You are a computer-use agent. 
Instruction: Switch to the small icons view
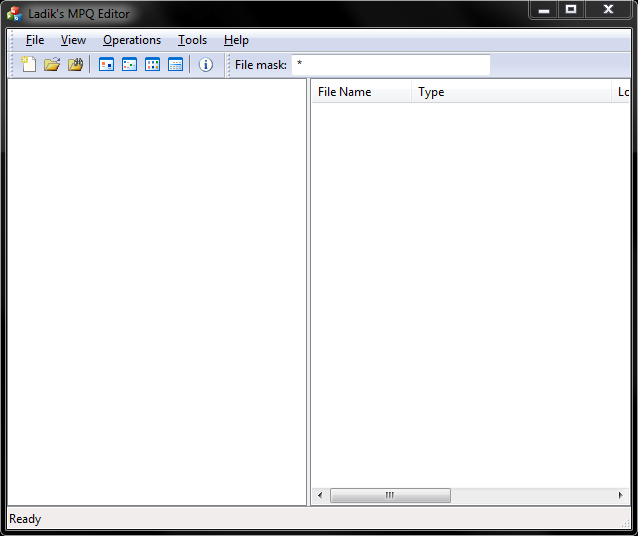(129, 64)
